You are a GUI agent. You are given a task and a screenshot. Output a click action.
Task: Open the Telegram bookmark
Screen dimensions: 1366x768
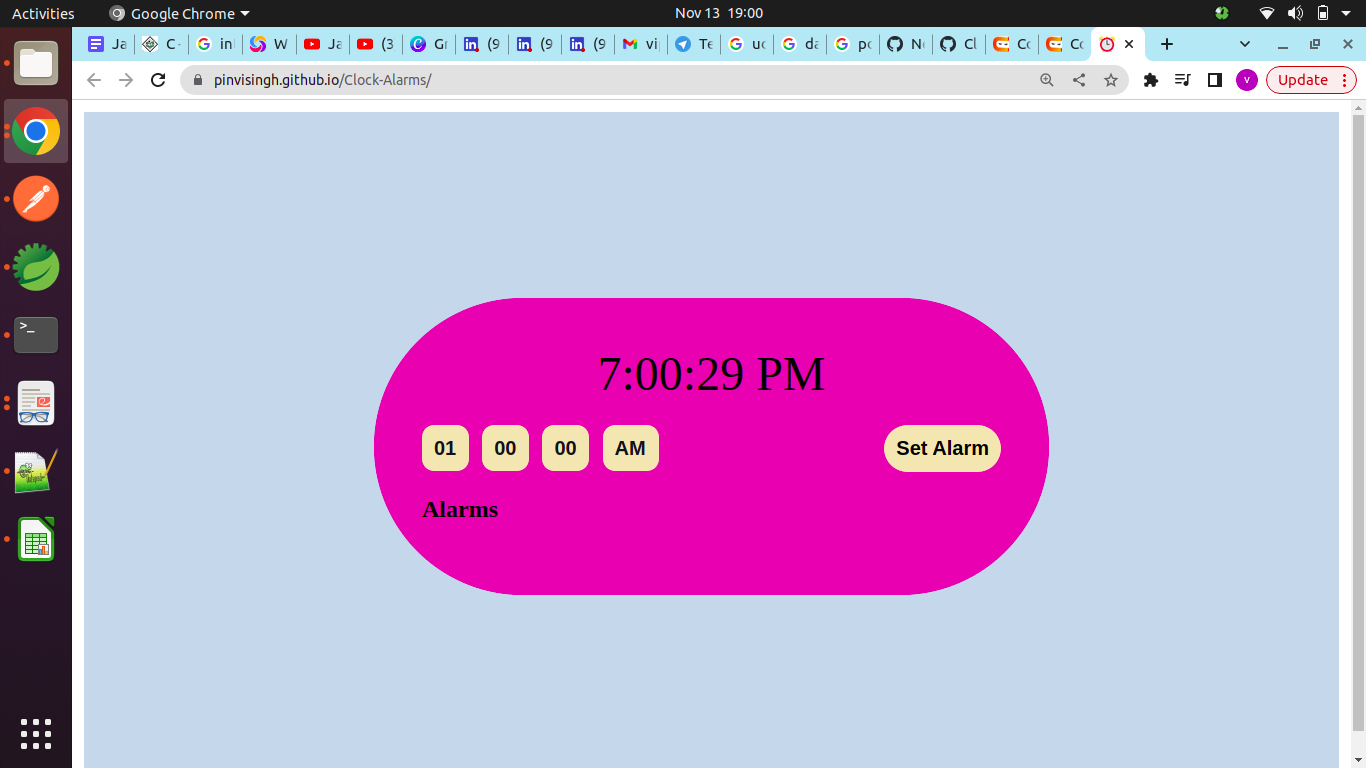coord(691,44)
